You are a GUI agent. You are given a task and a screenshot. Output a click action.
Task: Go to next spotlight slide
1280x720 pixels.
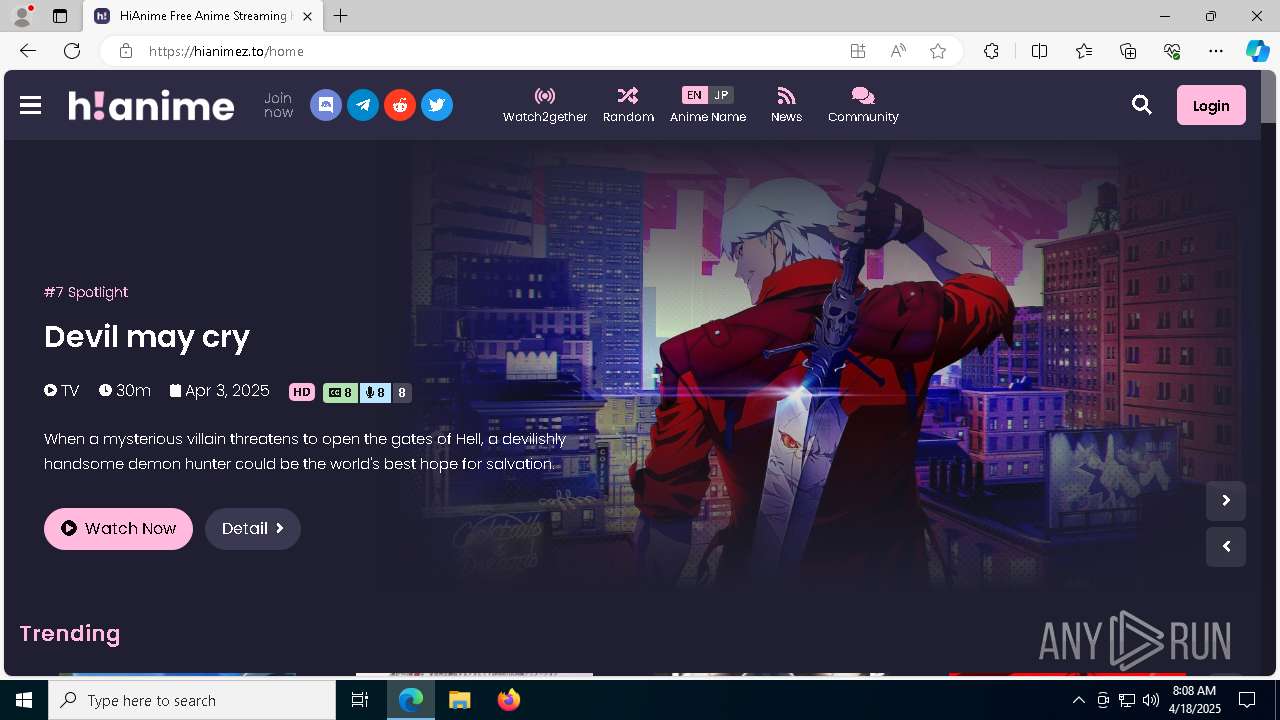point(1226,501)
